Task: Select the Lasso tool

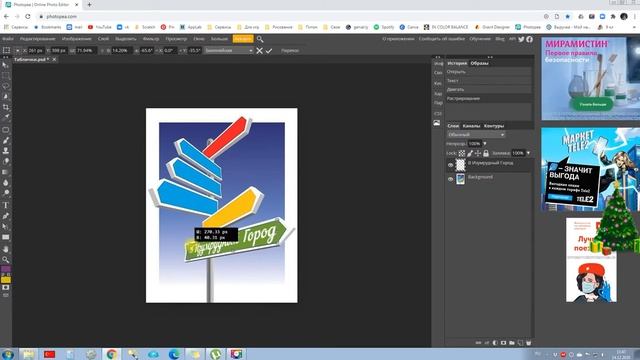Action: 6,86
